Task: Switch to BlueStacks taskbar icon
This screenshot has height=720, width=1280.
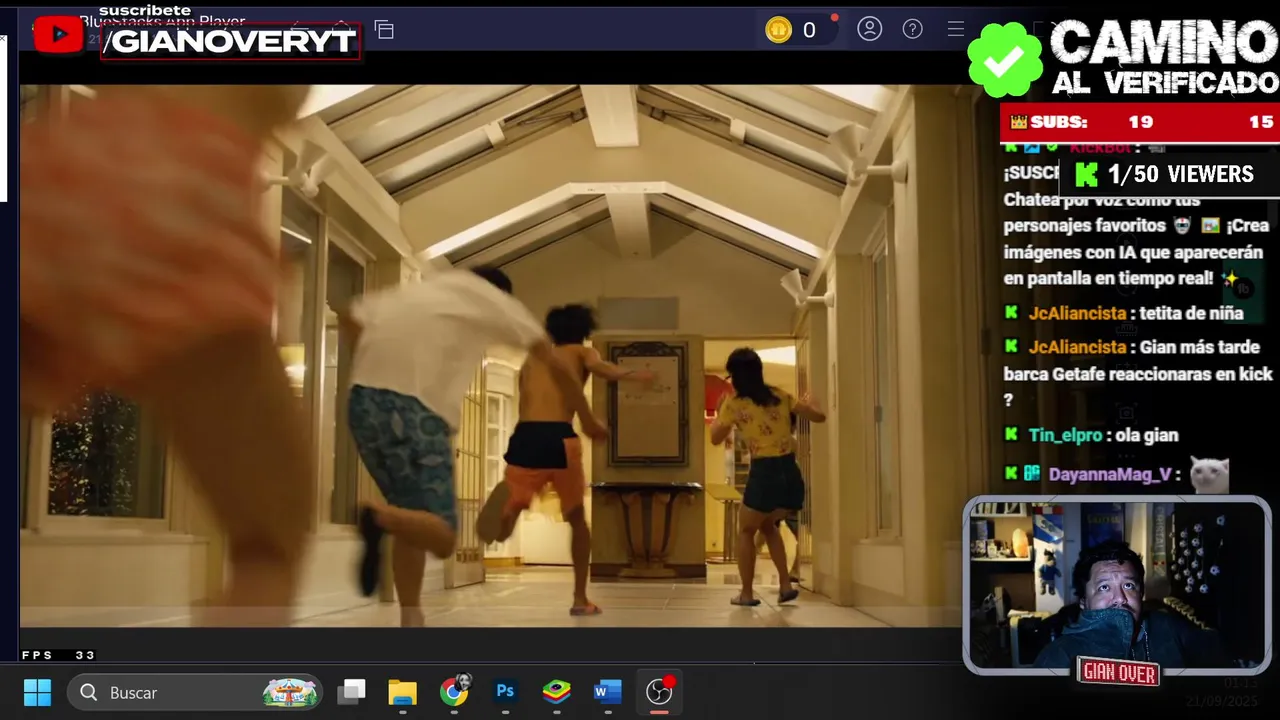Action: pos(556,692)
